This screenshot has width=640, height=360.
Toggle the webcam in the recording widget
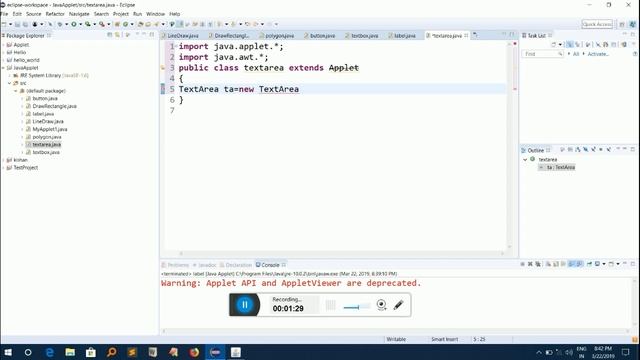pos(381,304)
